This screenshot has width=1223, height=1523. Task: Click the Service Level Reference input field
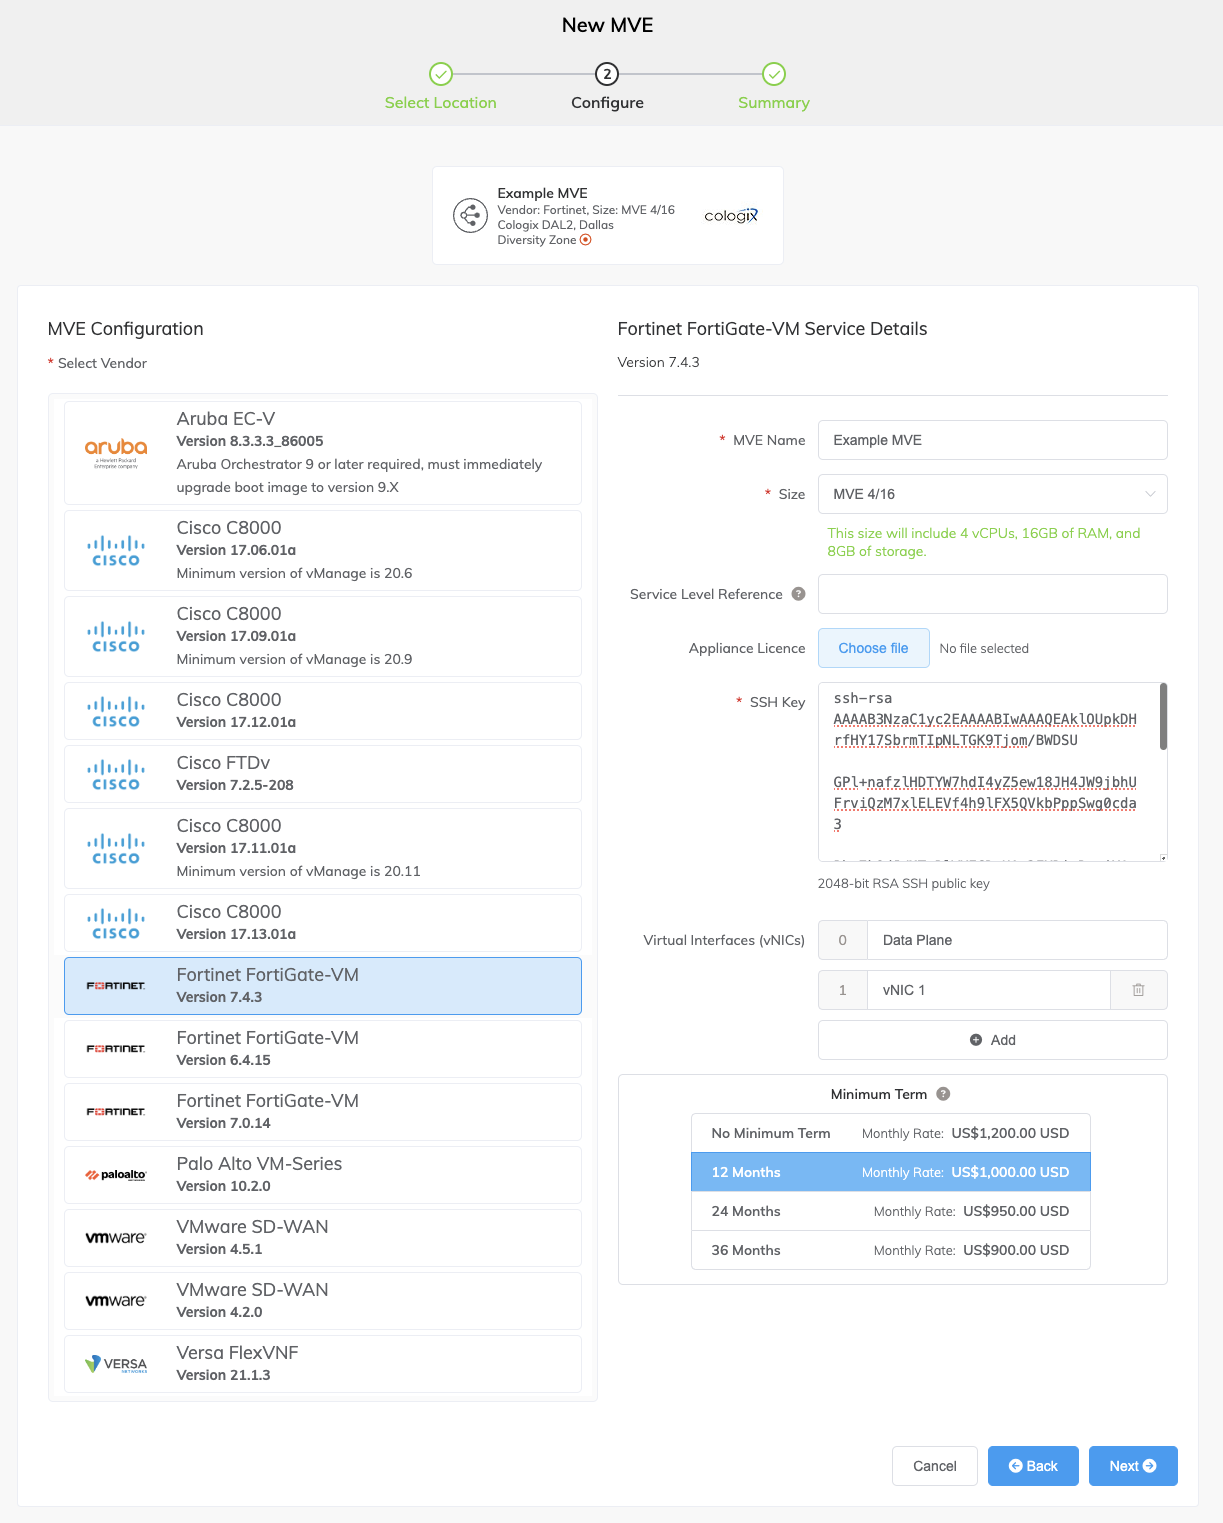pos(992,594)
